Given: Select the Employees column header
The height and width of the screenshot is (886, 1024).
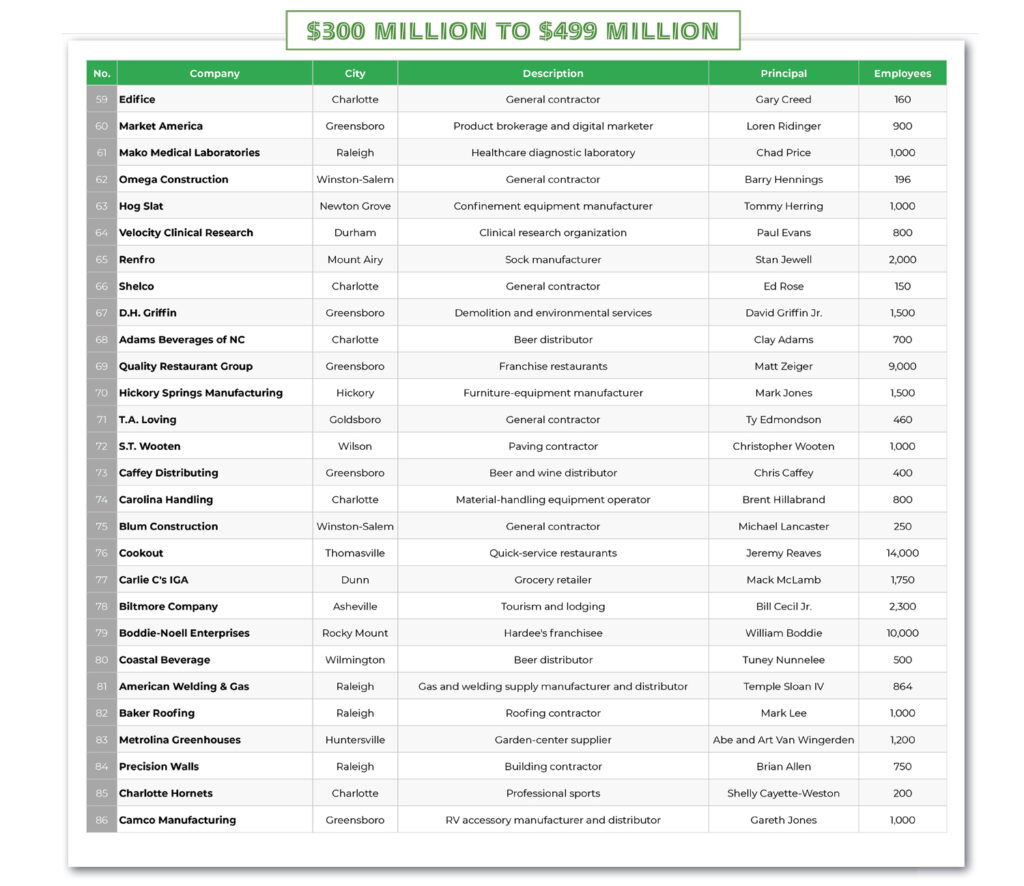Looking at the screenshot, I should [902, 73].
